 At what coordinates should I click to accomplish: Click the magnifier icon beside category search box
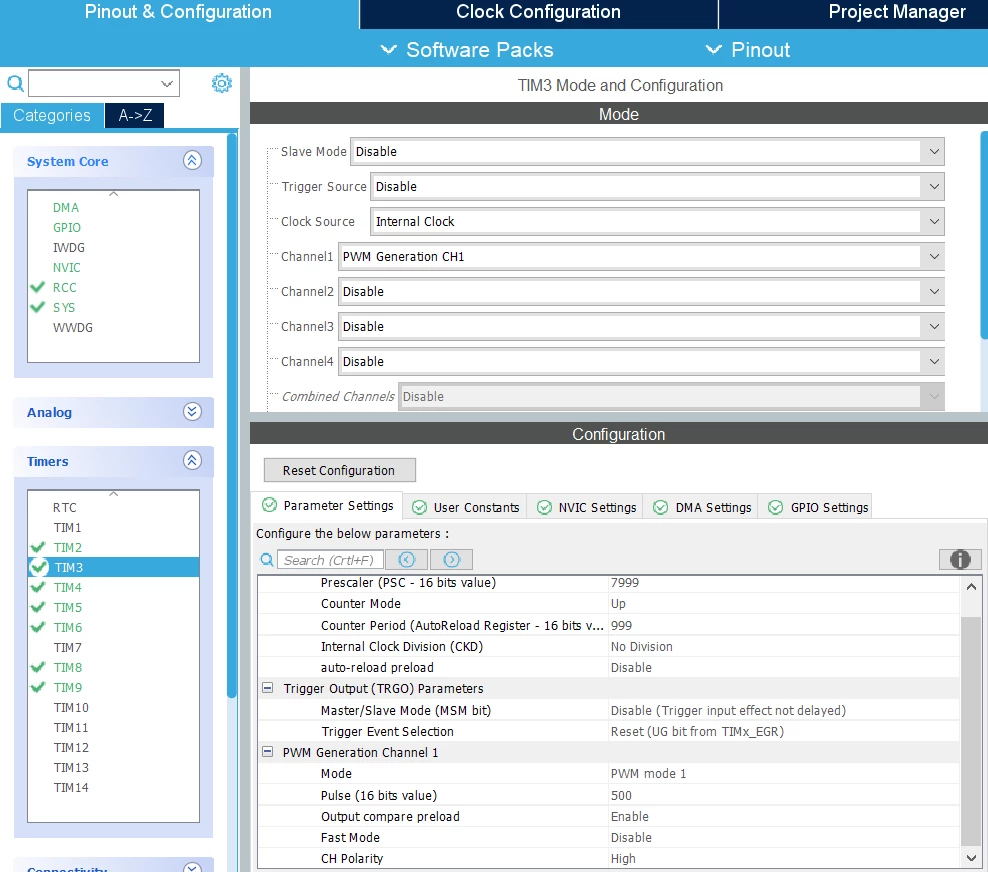[15, 83]
